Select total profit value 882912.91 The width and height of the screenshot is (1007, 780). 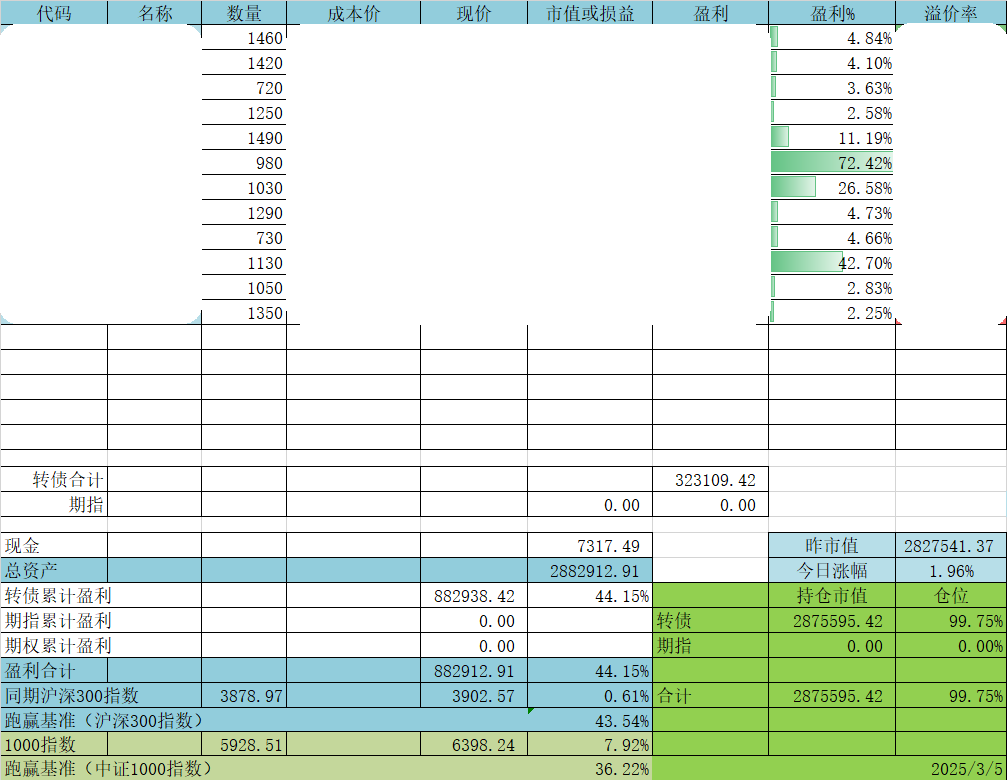click(x=474, y=670)
